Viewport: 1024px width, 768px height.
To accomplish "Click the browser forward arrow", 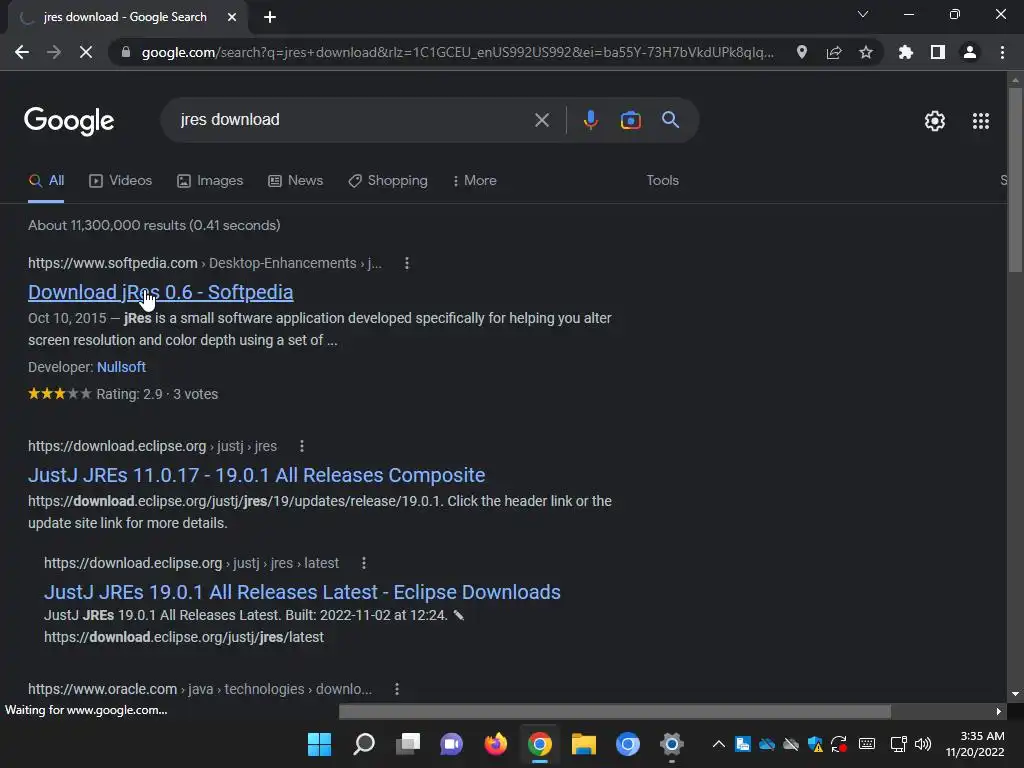I will [54, 52].
